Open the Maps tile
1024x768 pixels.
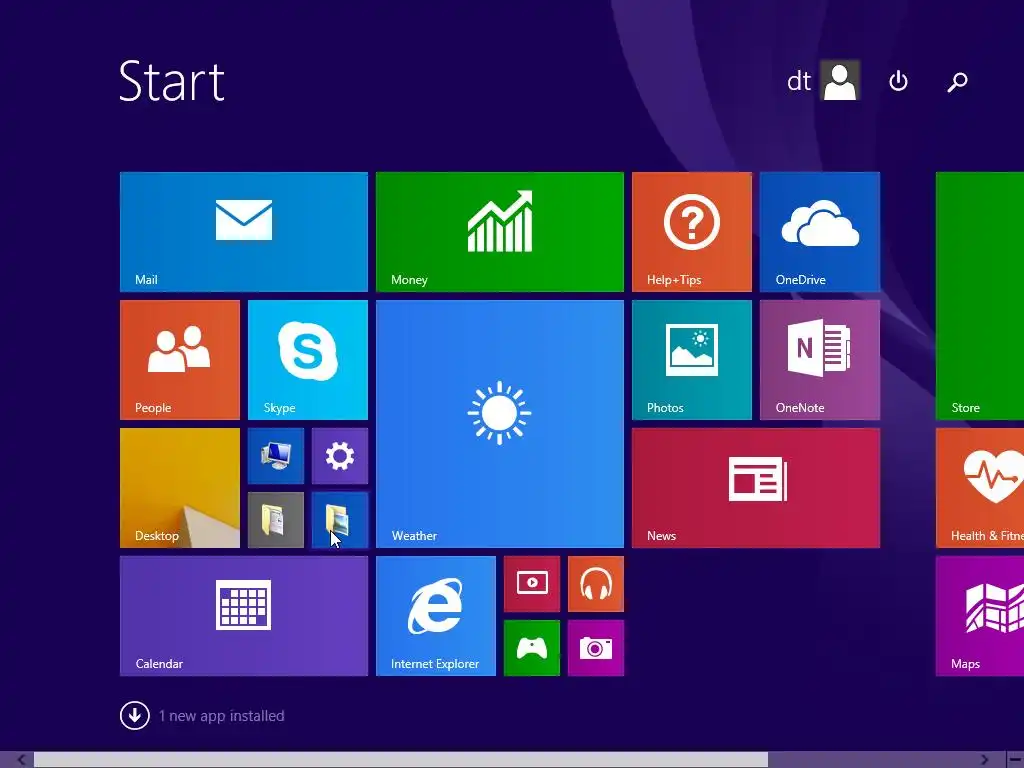tap(980, 616)
